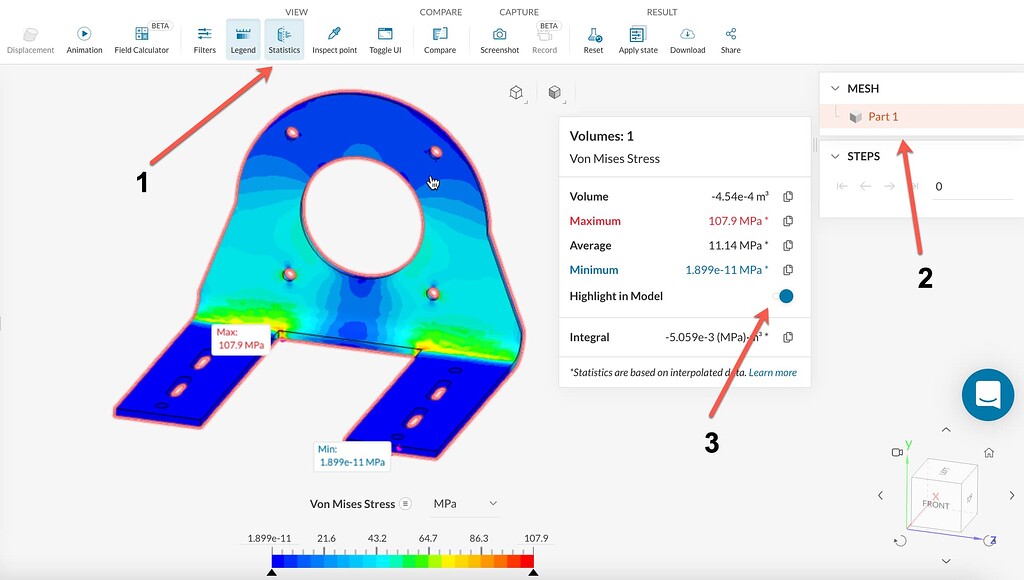Click the legend maximum range handle

[x=533, y=573]
